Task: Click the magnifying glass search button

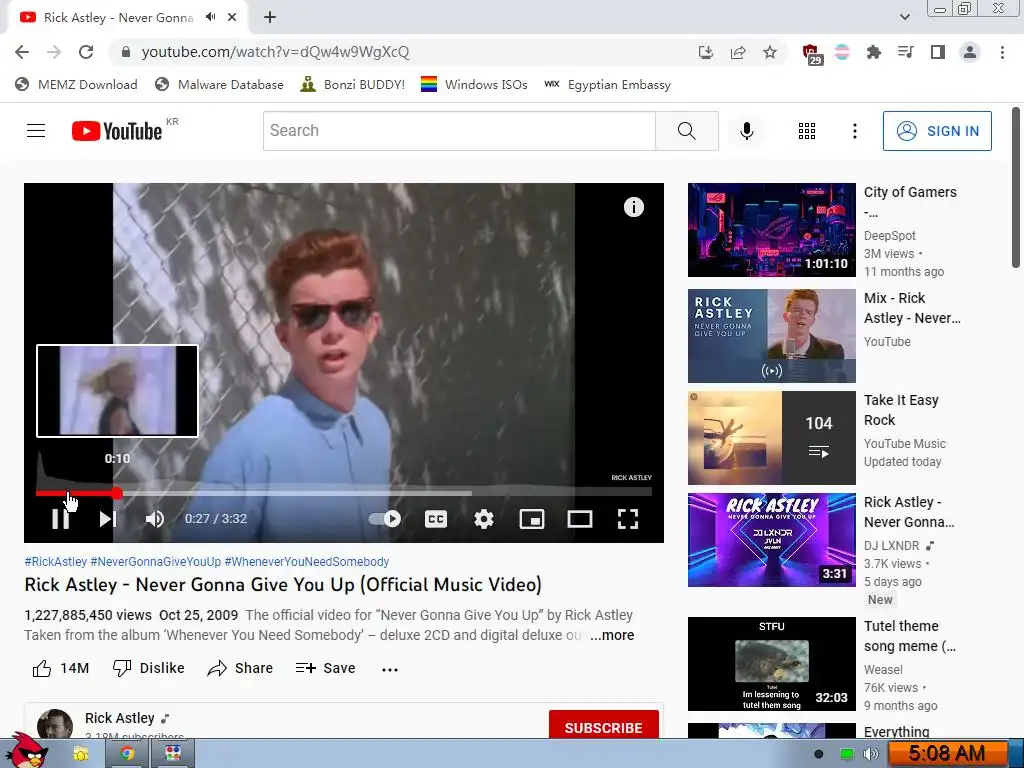Action: 686,131
